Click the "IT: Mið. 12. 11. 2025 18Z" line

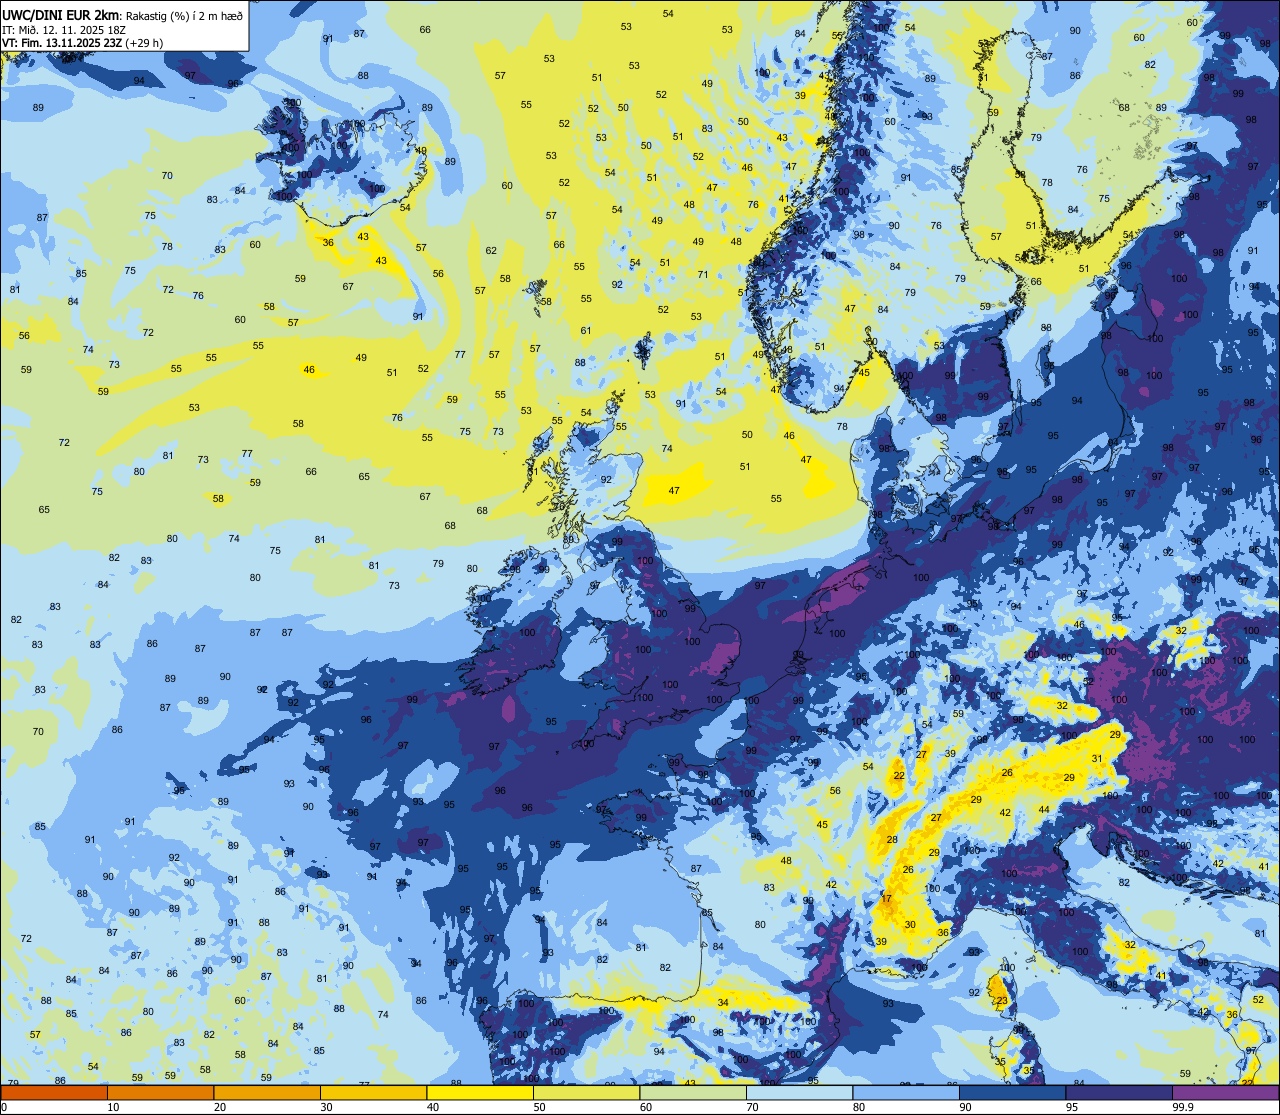pyautogui.click(x=64, y=29)
